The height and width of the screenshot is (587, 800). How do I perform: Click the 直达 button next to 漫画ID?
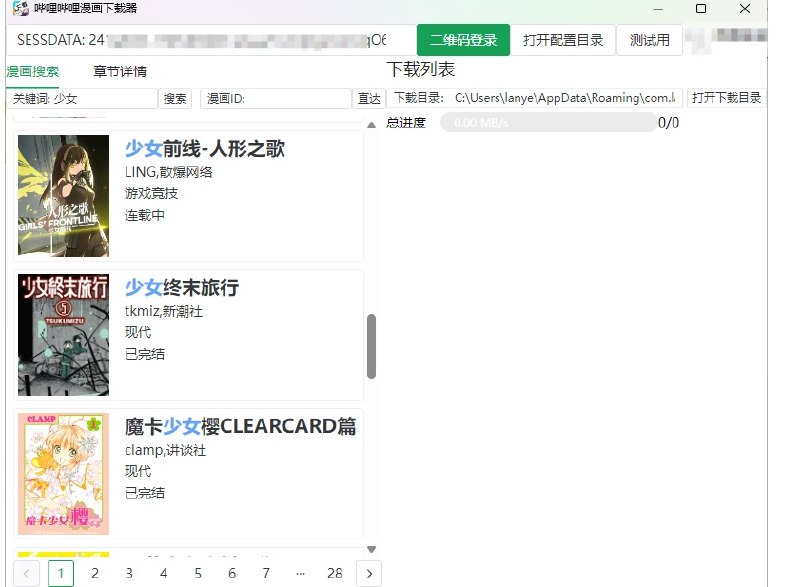tap(369, 98)
